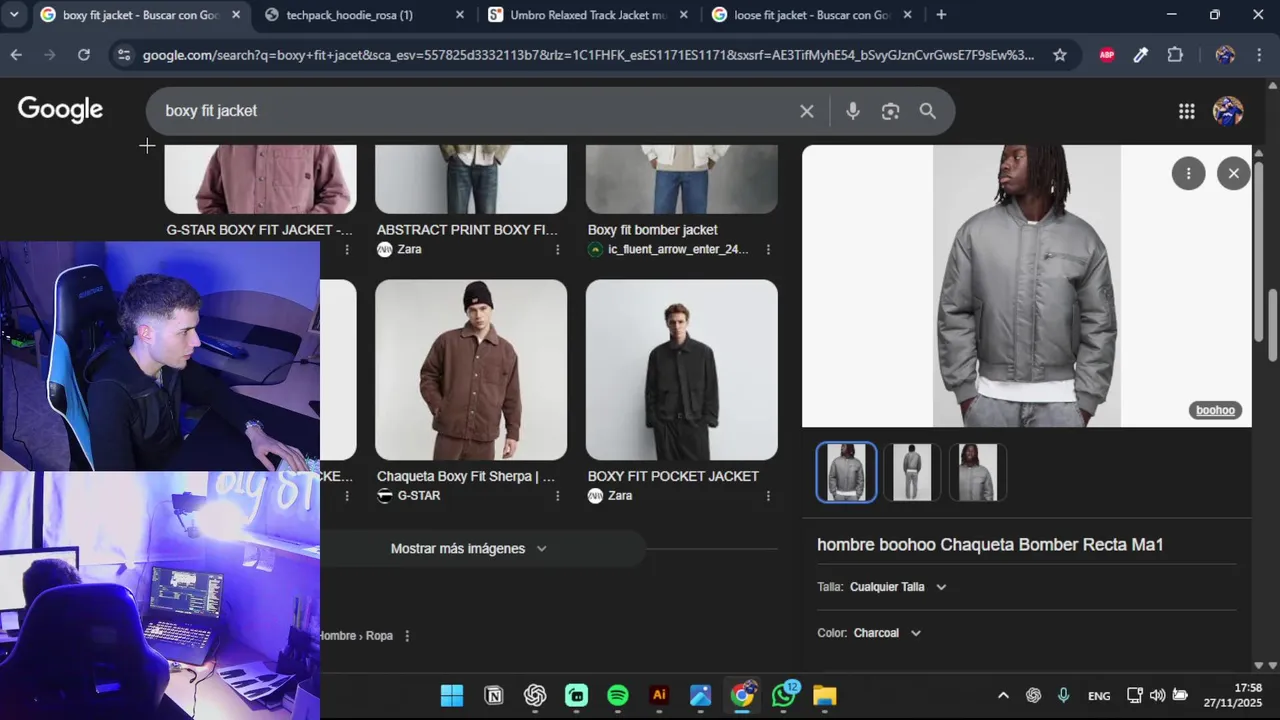Switch to loose fit jacket search tab
The height and width of the screenshot is (720, 1280).
click(811, 15)
